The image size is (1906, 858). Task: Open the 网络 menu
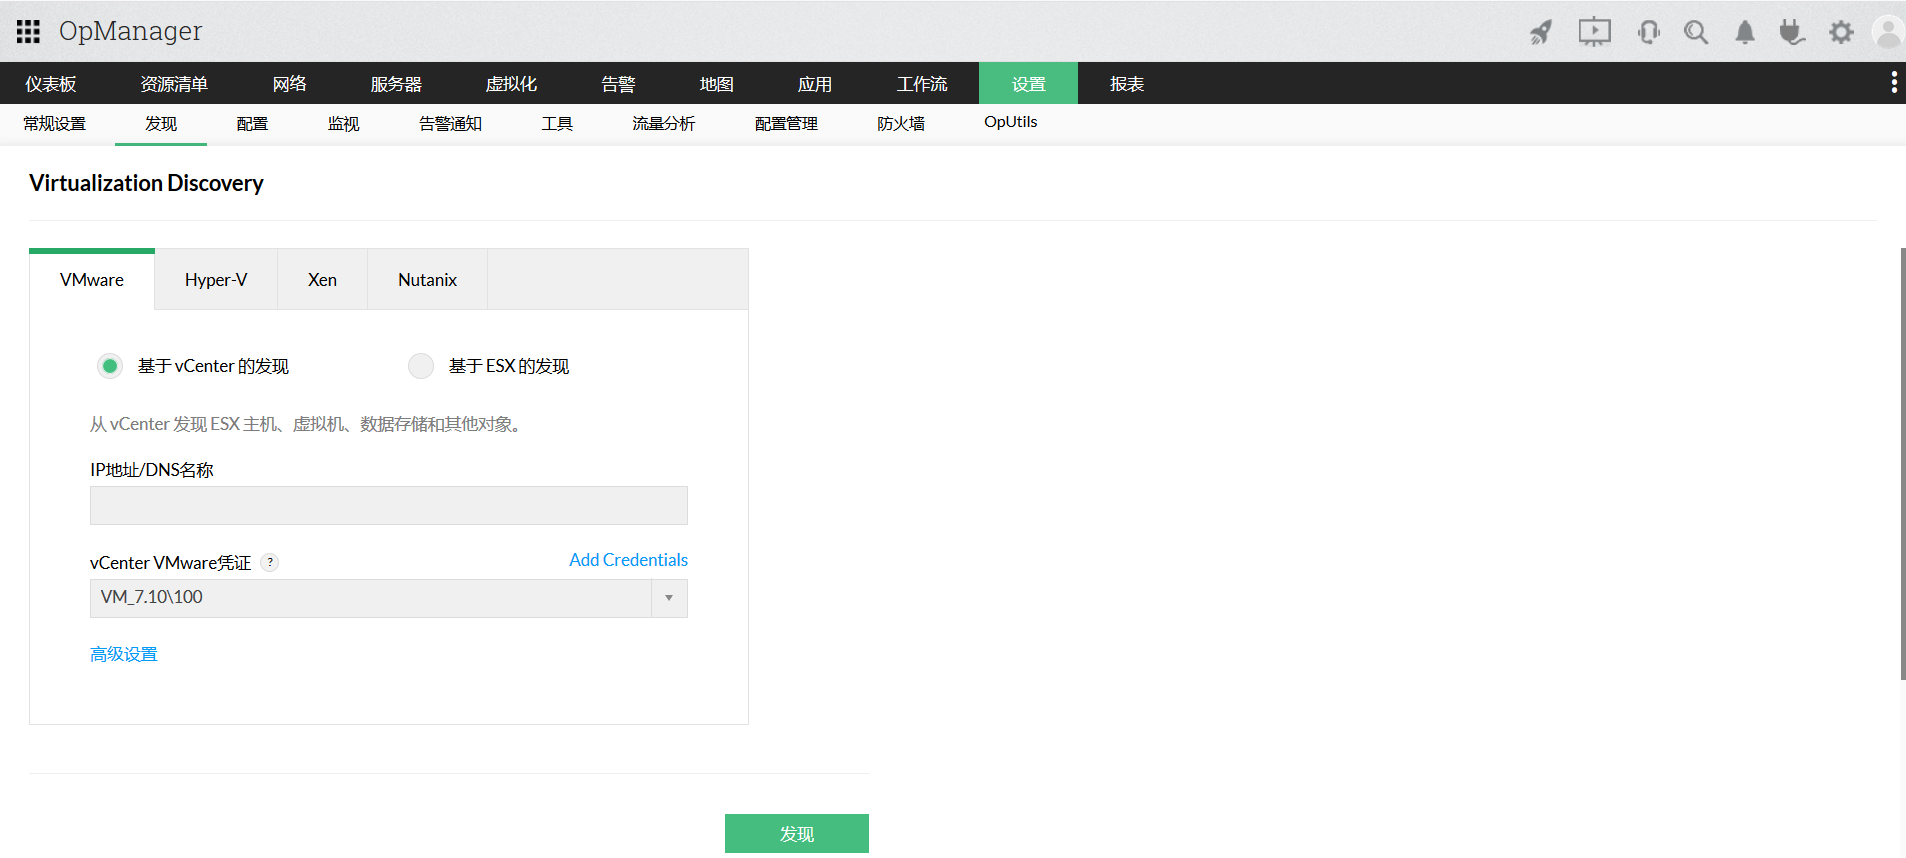(x=290, y=84)
